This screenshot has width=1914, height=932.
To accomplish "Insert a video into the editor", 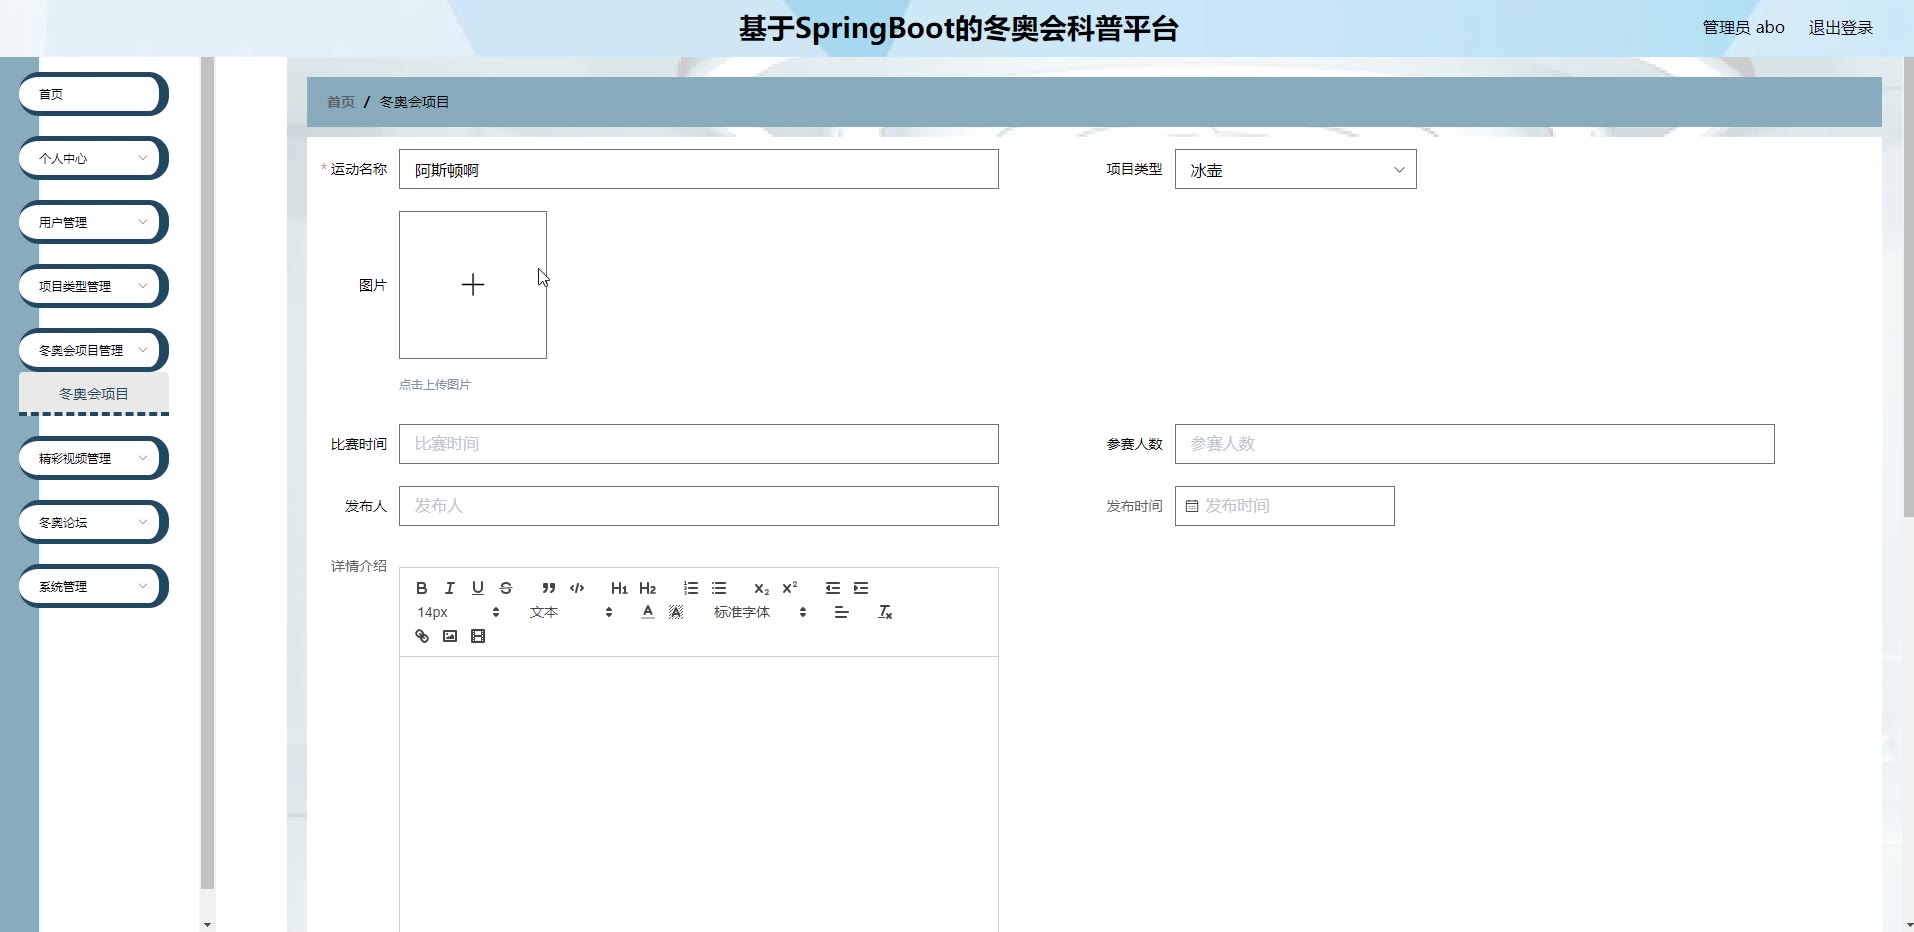I will [478, 636].
